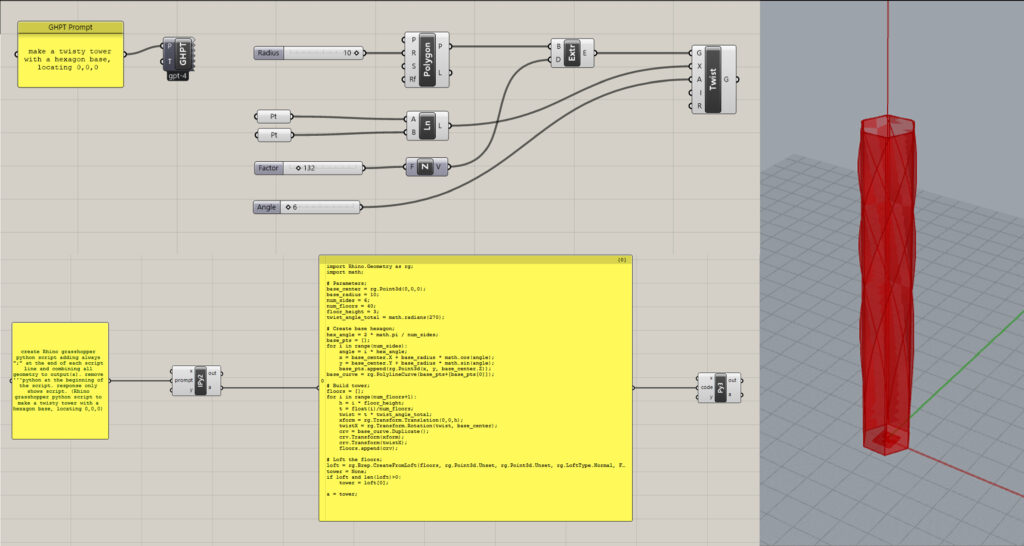Image resolution: width=1024 pixels, height=546 pixels.
Task: Select the Twist component
Action: pyautogui.click(x=713, y=78)
